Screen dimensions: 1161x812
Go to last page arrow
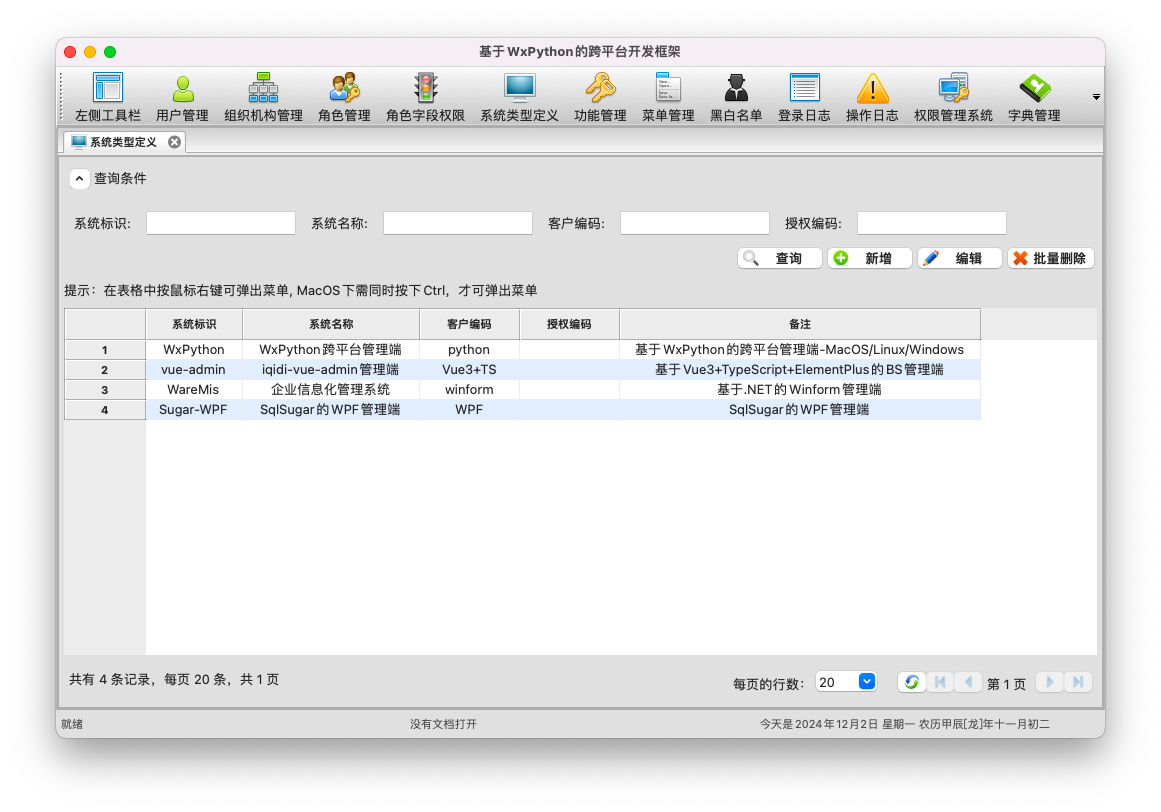click(1078, 682)
